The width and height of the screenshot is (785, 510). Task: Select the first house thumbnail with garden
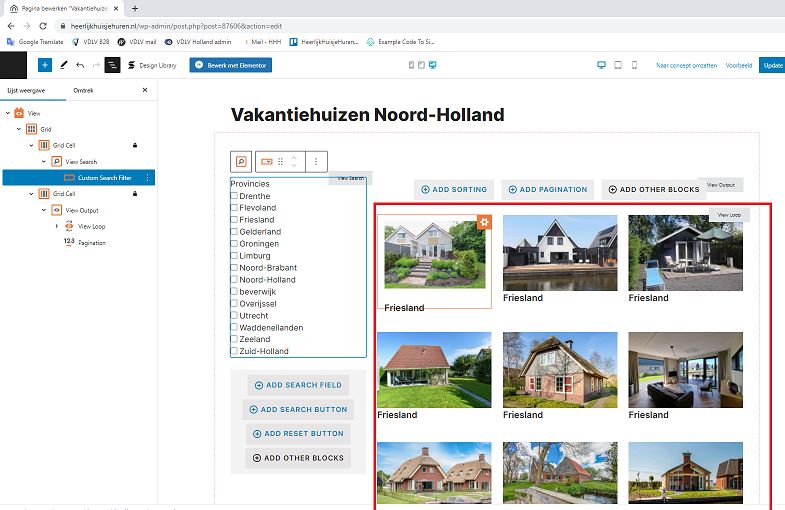pyautogui.click(x=435, y=254)
